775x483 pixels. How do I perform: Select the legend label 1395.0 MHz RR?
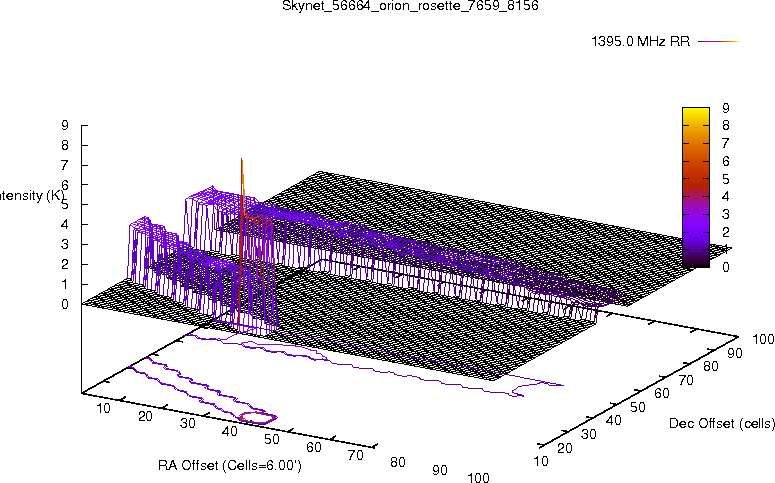coord(641,42)
